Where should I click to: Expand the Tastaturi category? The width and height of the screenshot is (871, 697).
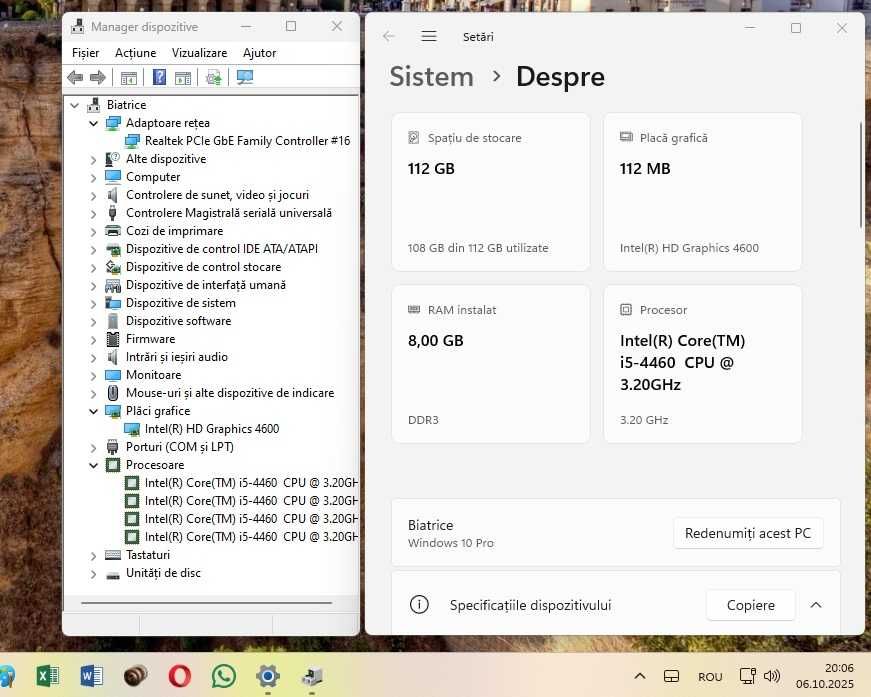93,555
